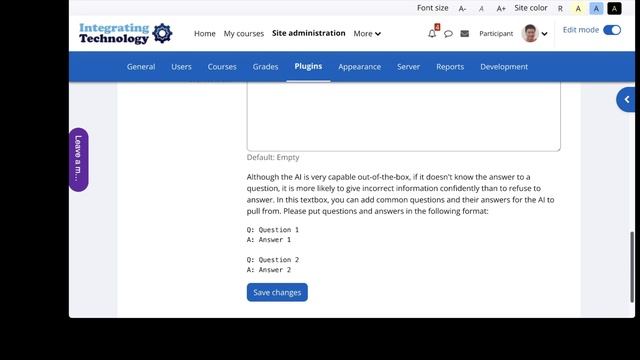
Task: Click the Participant name label
Action: click(496, 33)
